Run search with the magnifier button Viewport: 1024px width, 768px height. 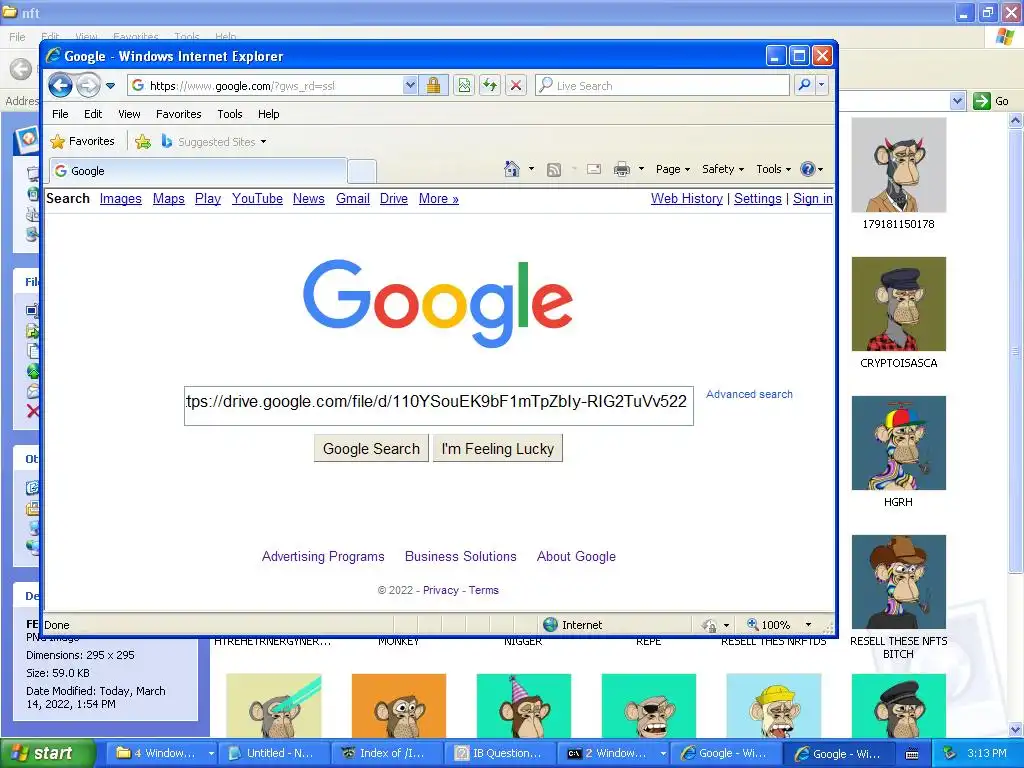805,86
